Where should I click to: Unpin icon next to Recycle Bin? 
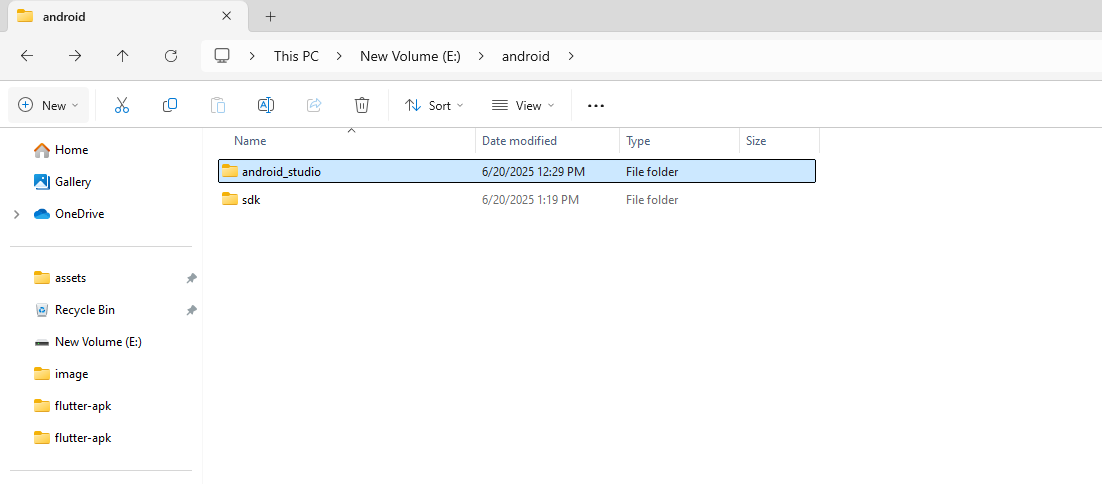(191, 310)
